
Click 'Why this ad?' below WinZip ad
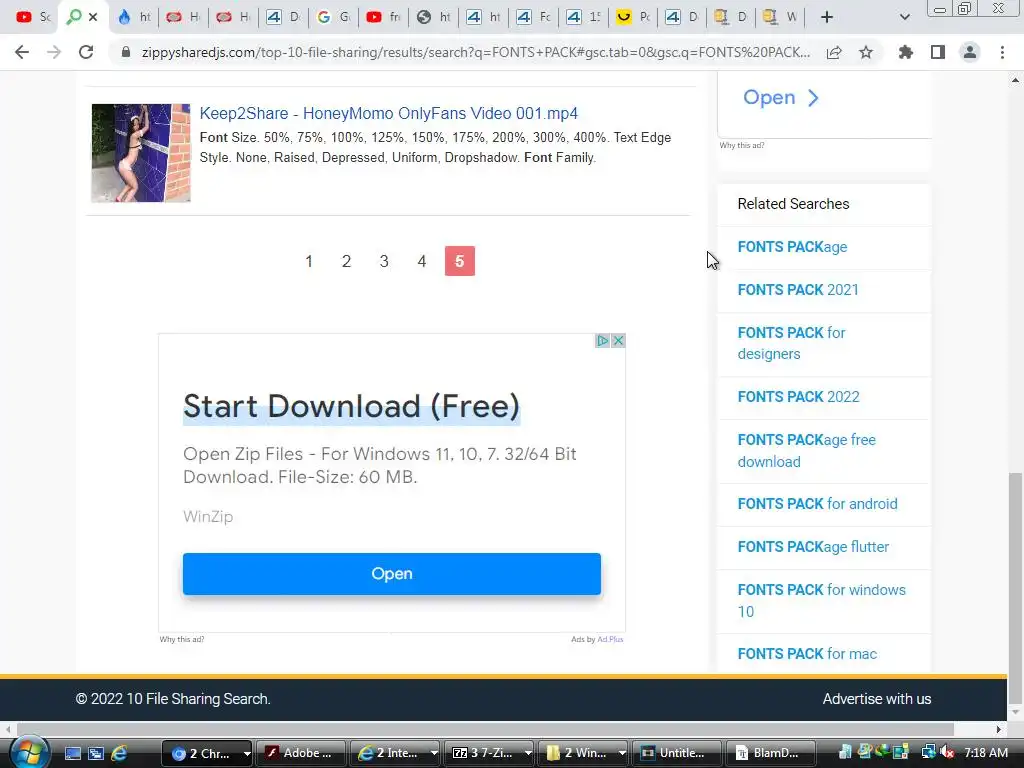[x=182, y=639]
